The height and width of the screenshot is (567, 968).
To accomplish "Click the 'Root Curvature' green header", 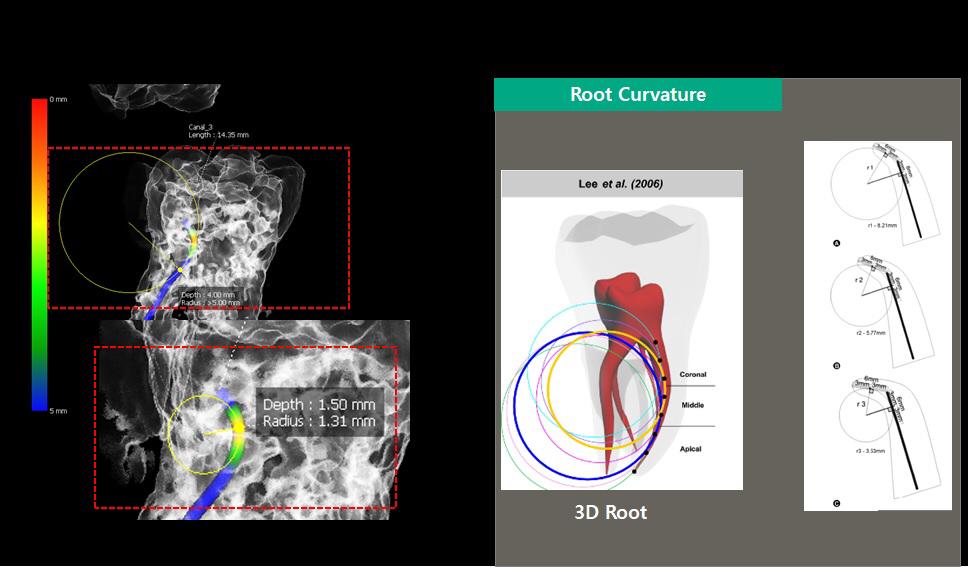I will click(638, 94).
